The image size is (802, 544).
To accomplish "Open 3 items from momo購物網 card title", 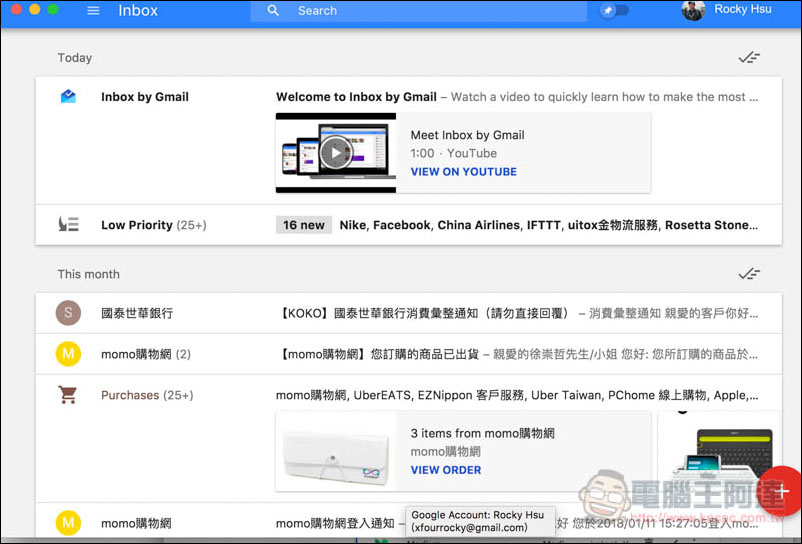I will pos(482,433).
